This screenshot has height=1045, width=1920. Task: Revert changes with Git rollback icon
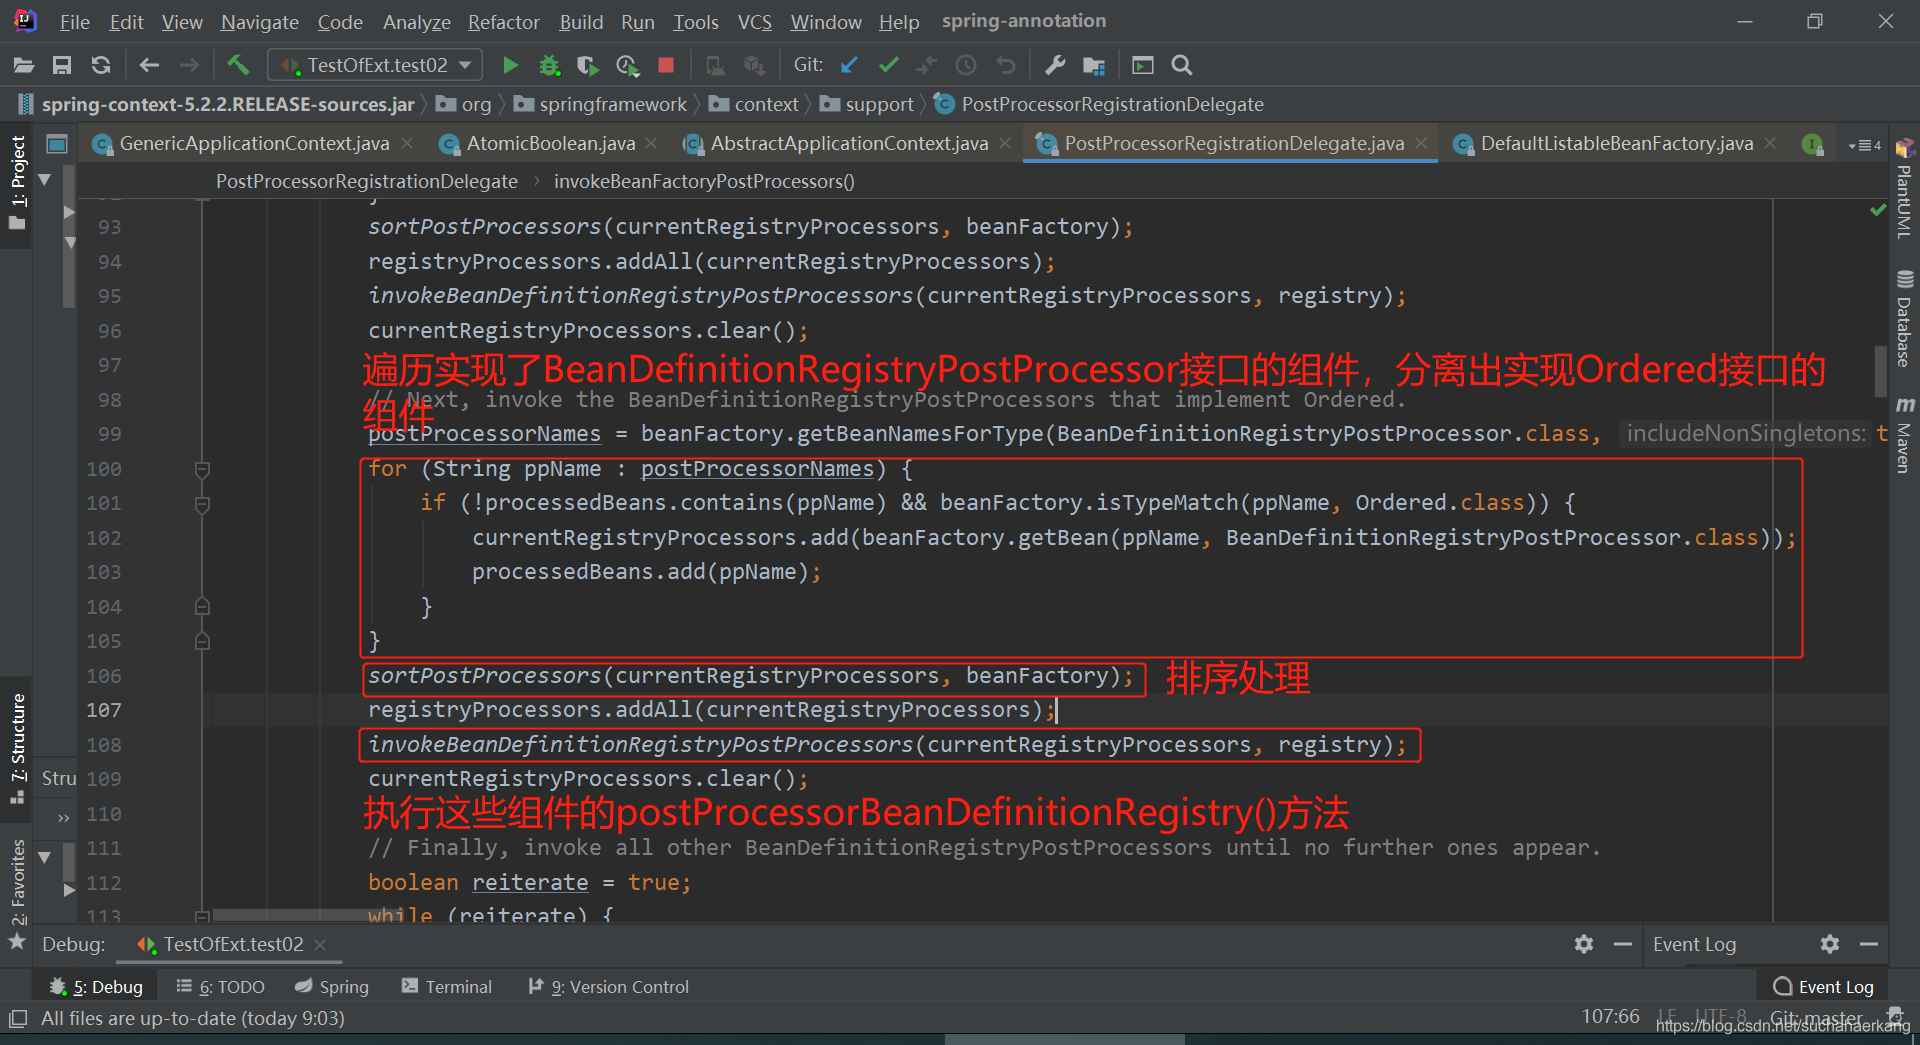tap(1006, 65)
